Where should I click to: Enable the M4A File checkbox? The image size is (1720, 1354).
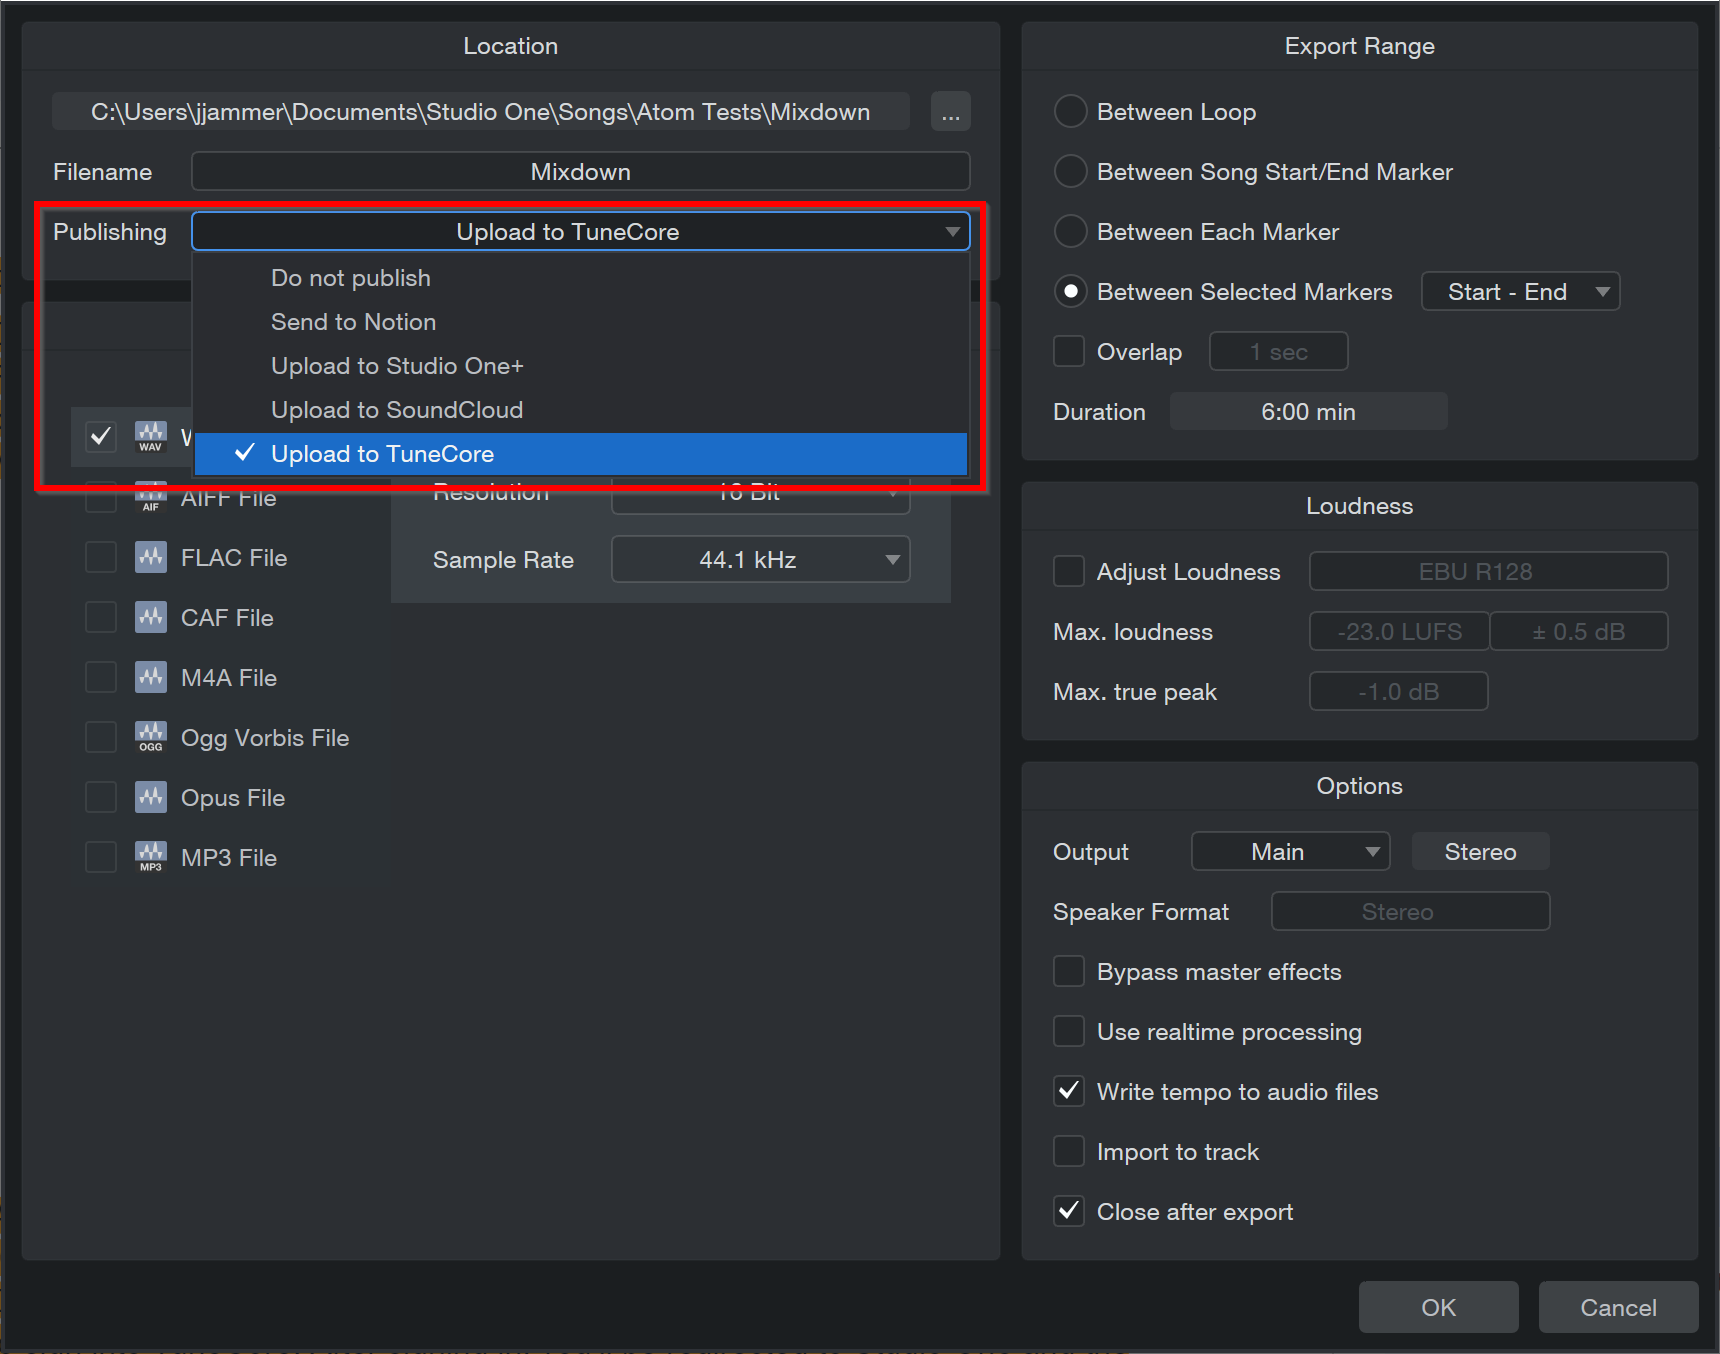101,677
